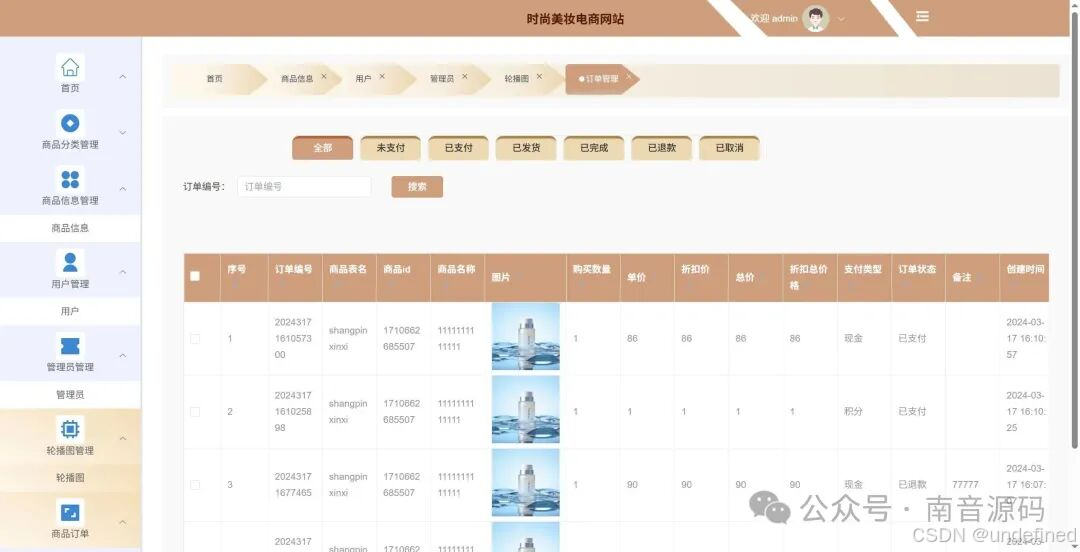Open the admin account dropdown arrow

pos(840,19)
